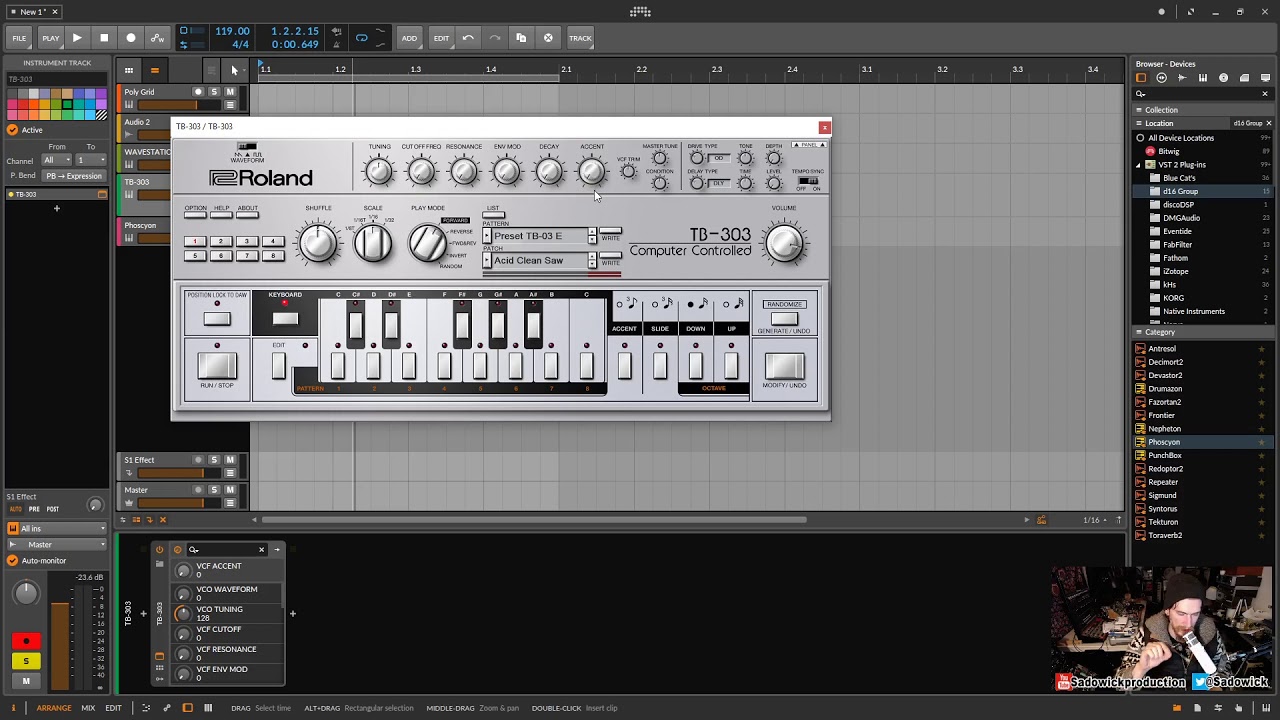Select the PRE send mode

point(34,509)
